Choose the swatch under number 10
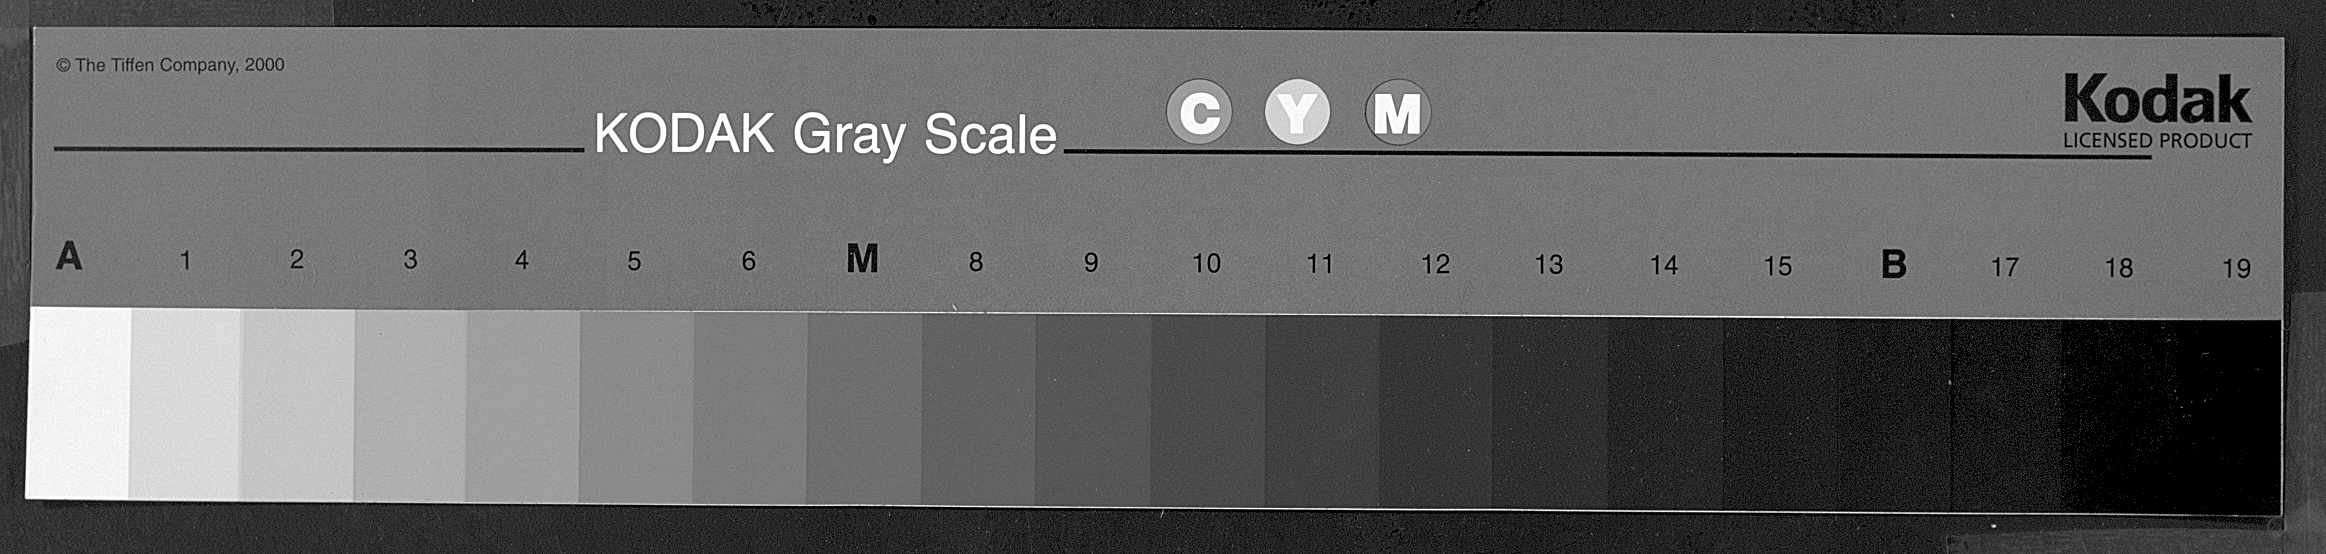2326x554 pixels. (x=1208, y=412)
